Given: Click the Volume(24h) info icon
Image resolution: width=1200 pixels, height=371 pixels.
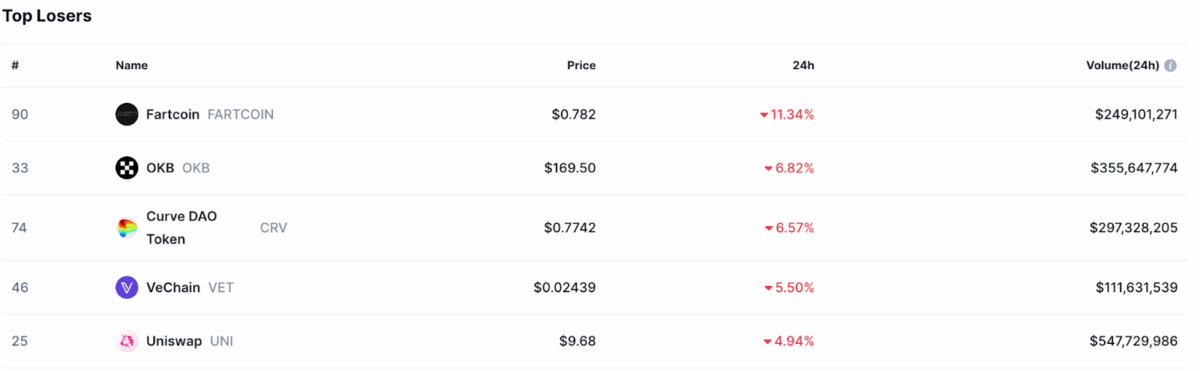Looking at the screenshot, I should [x=1170, y=65].
